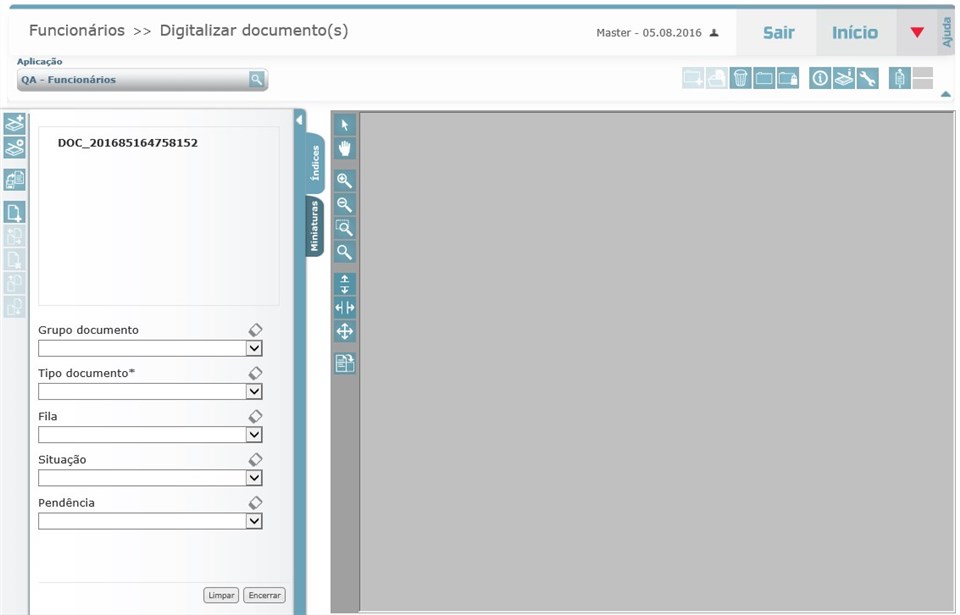The height and width of the screenshot is (615, 960).
Task: Open the info icon in the toolbar
Action: pos(819,77)
